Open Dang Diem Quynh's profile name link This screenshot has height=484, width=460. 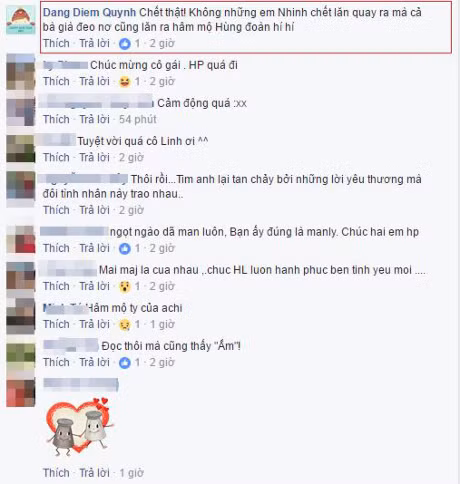[89, 13]
